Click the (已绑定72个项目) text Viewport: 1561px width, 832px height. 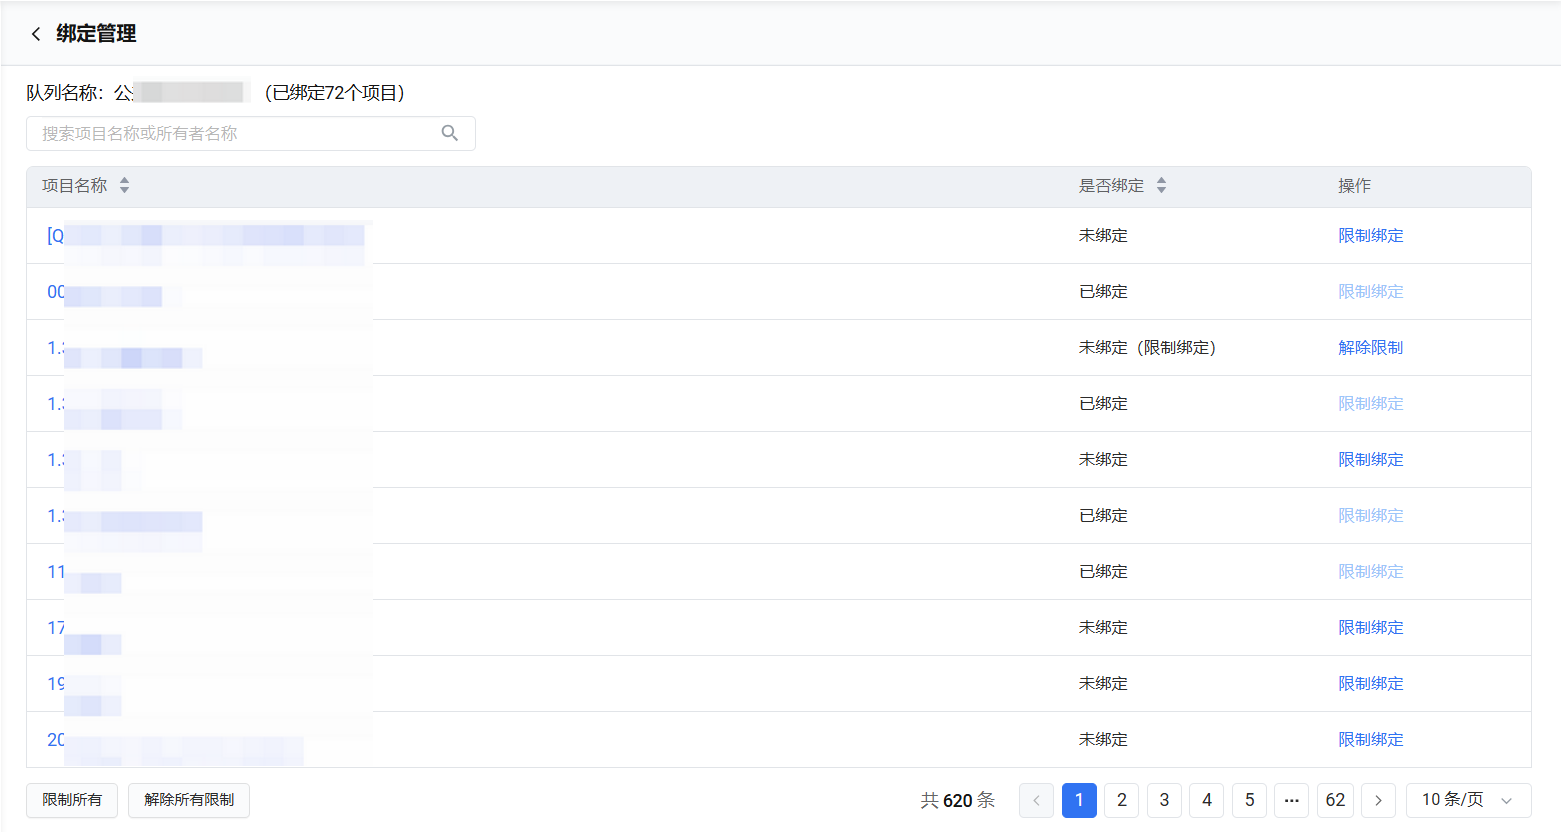[334, 93]
